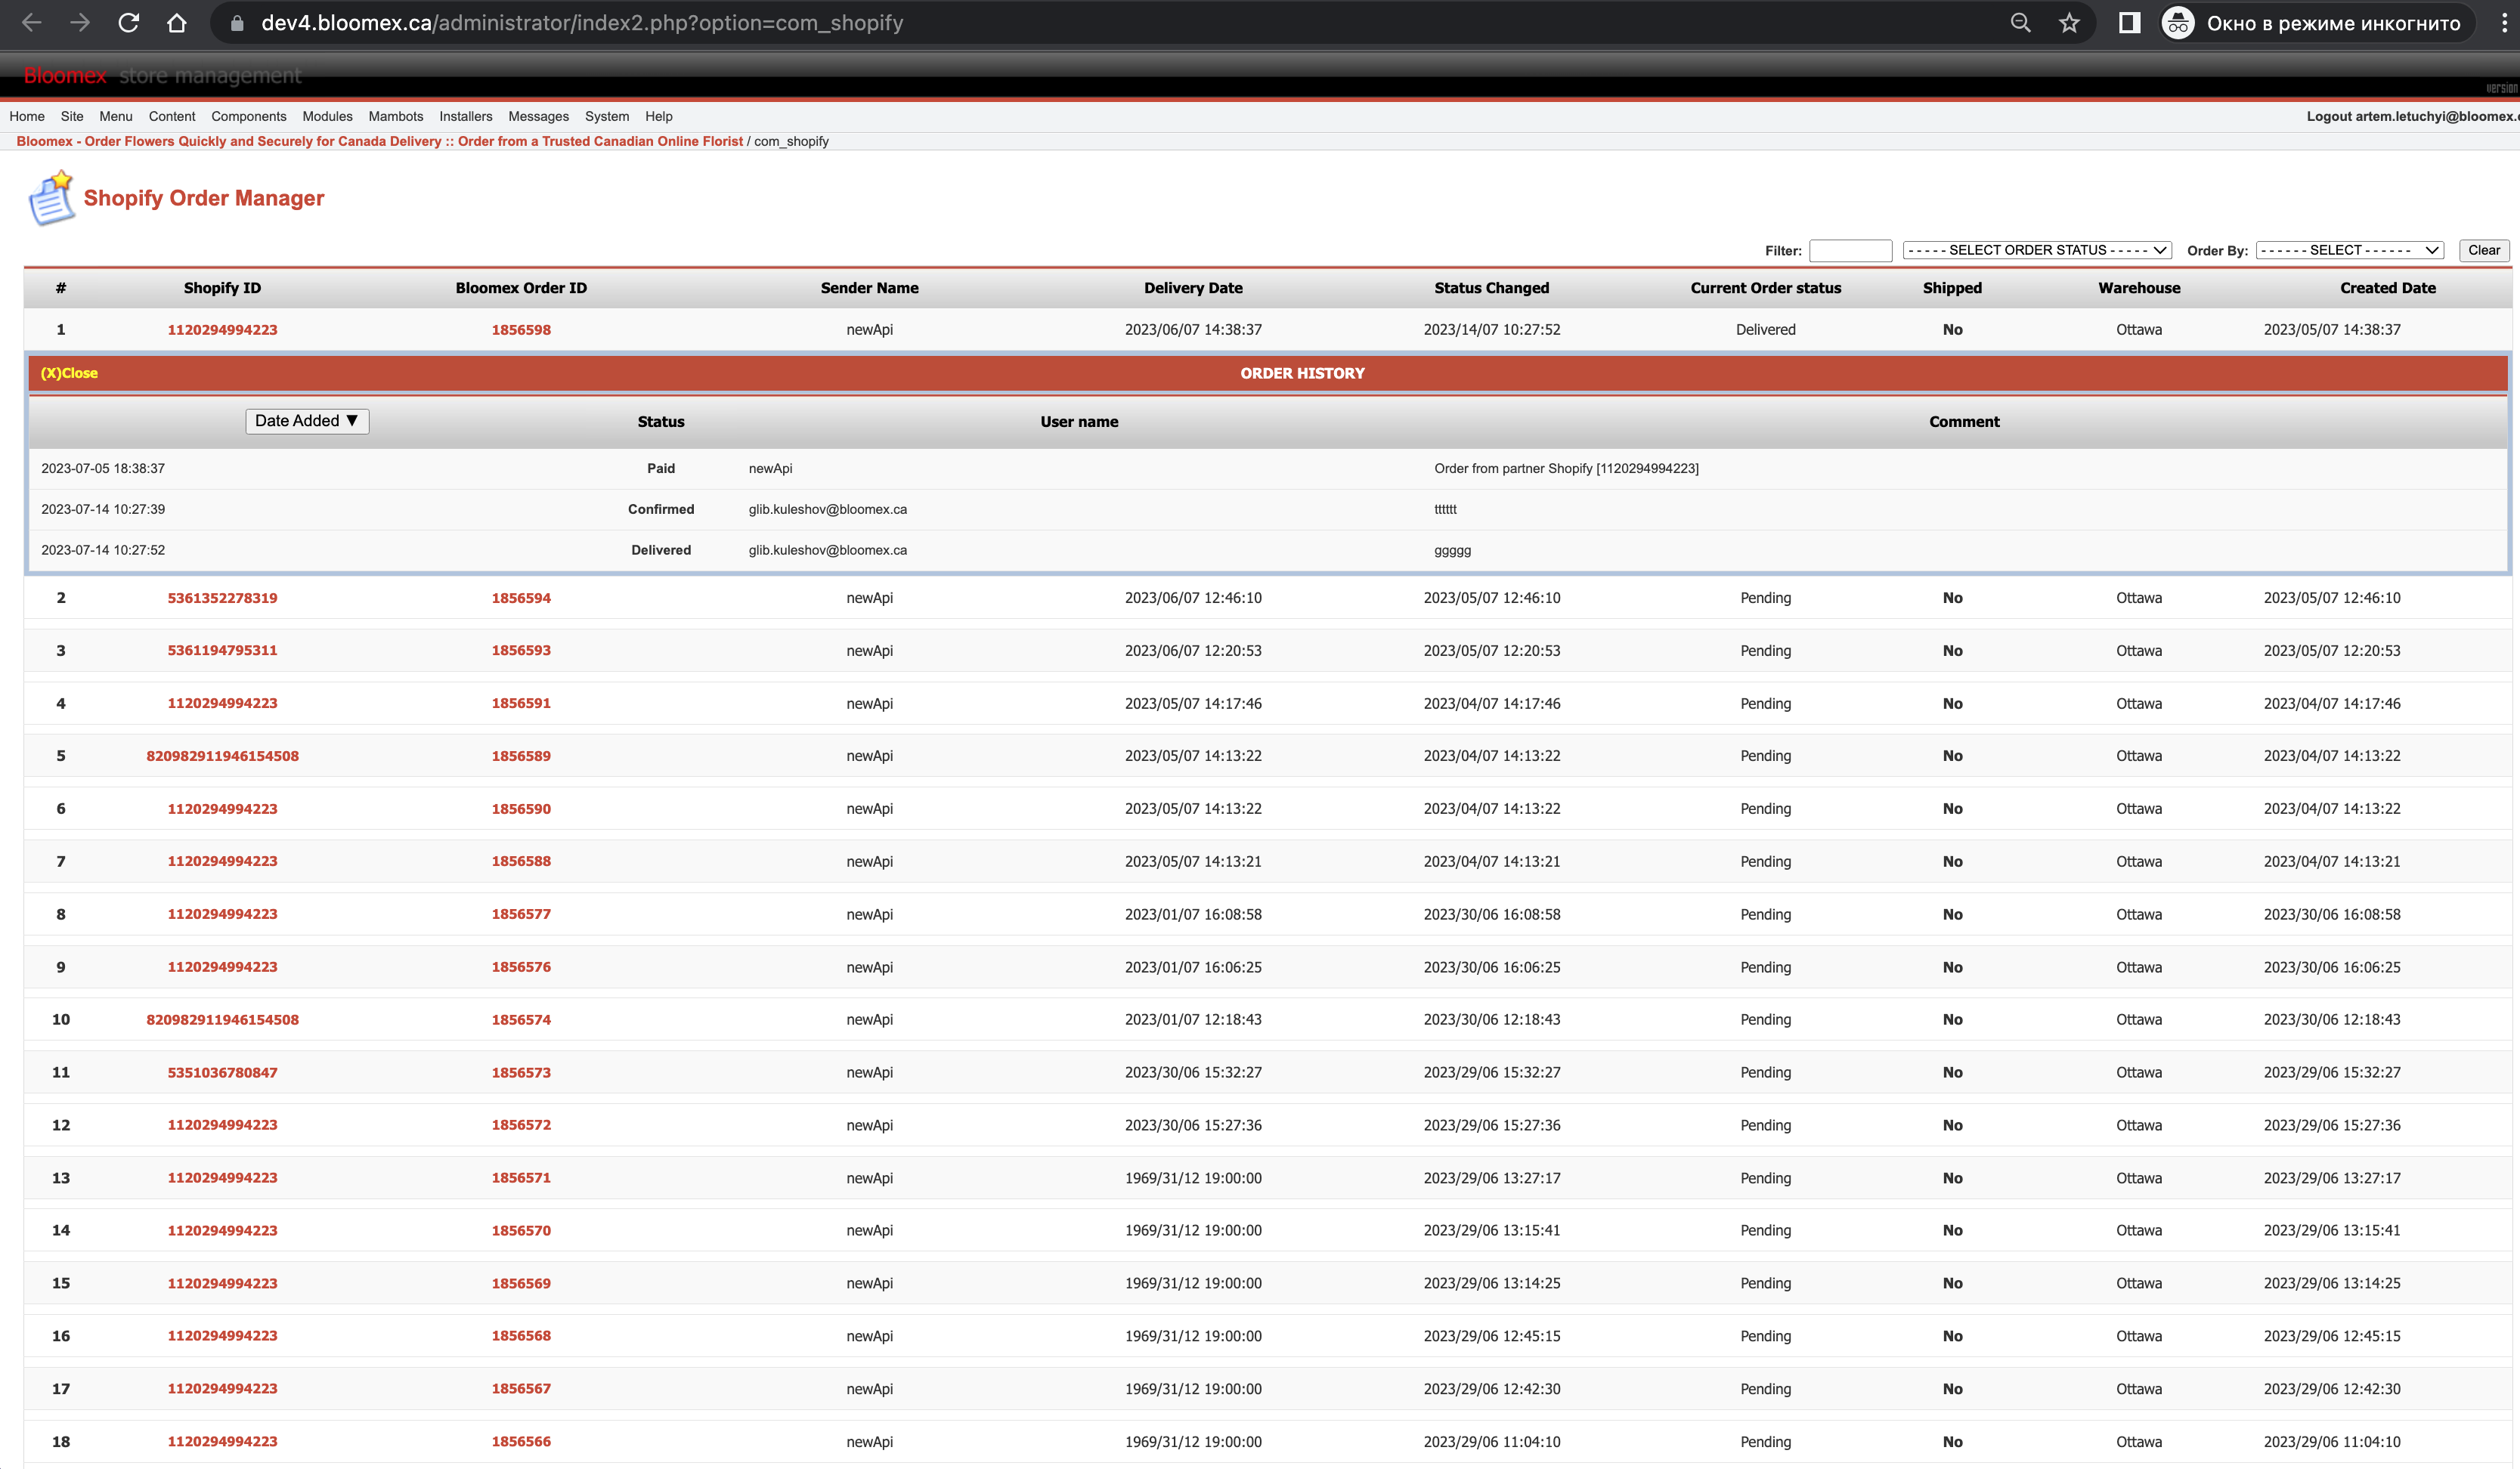The height and width of the screenshot is (1469, 2520).
Task: Open Bloomex Order ID 1856574
Action: click(521, 1020)
